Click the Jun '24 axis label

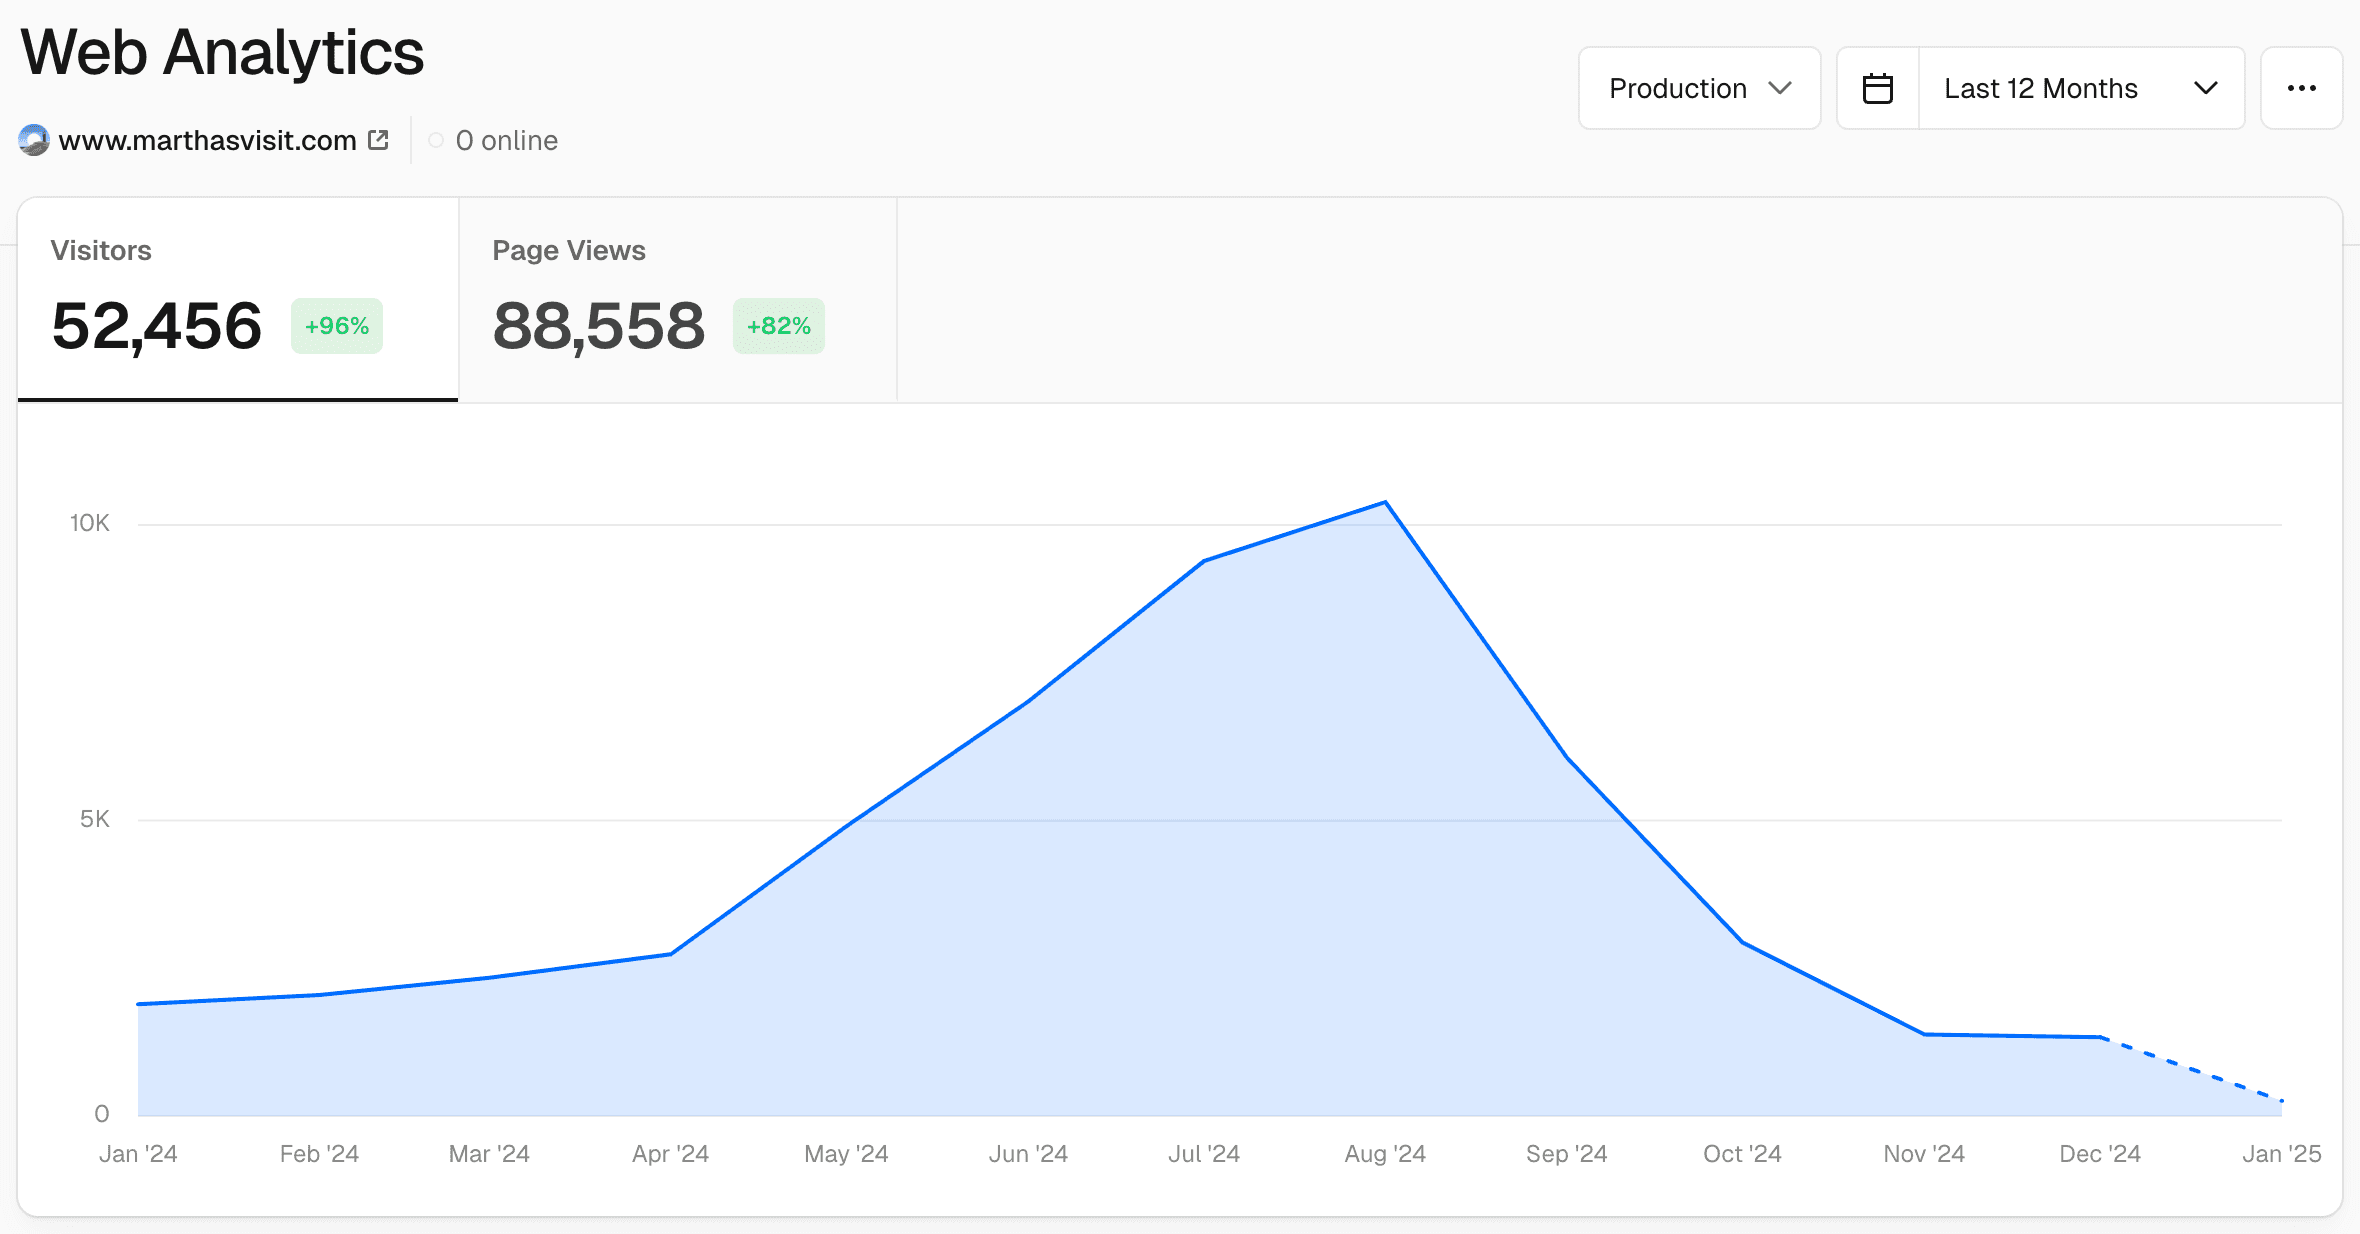pyautogui.click(x=1028, y=1154)
